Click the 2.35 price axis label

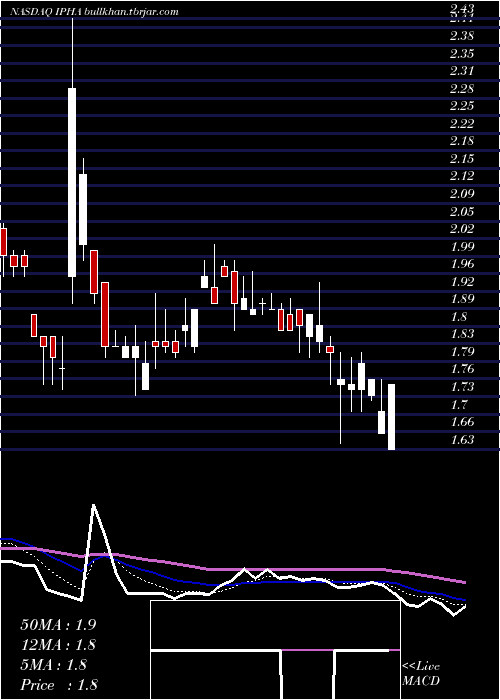click(461, 54)
